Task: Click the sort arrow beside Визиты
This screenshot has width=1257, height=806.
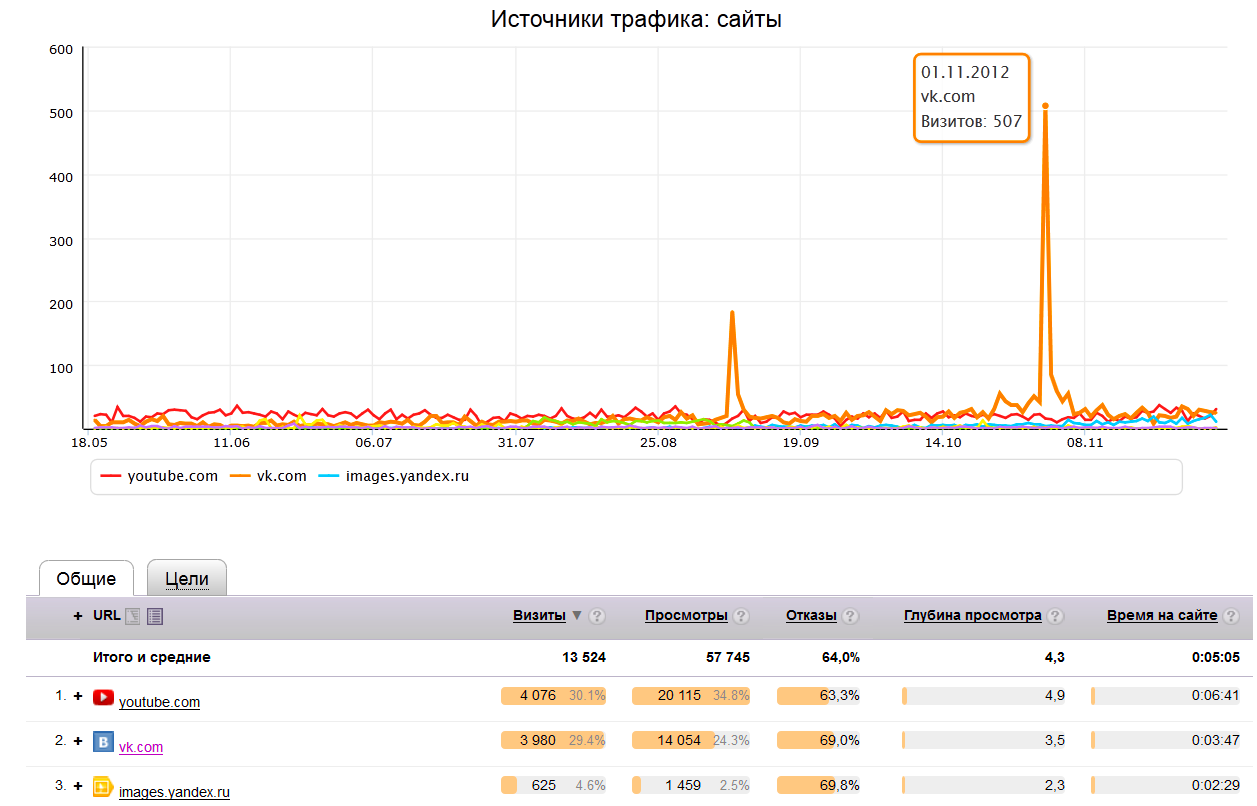Action: pos(576,616)
